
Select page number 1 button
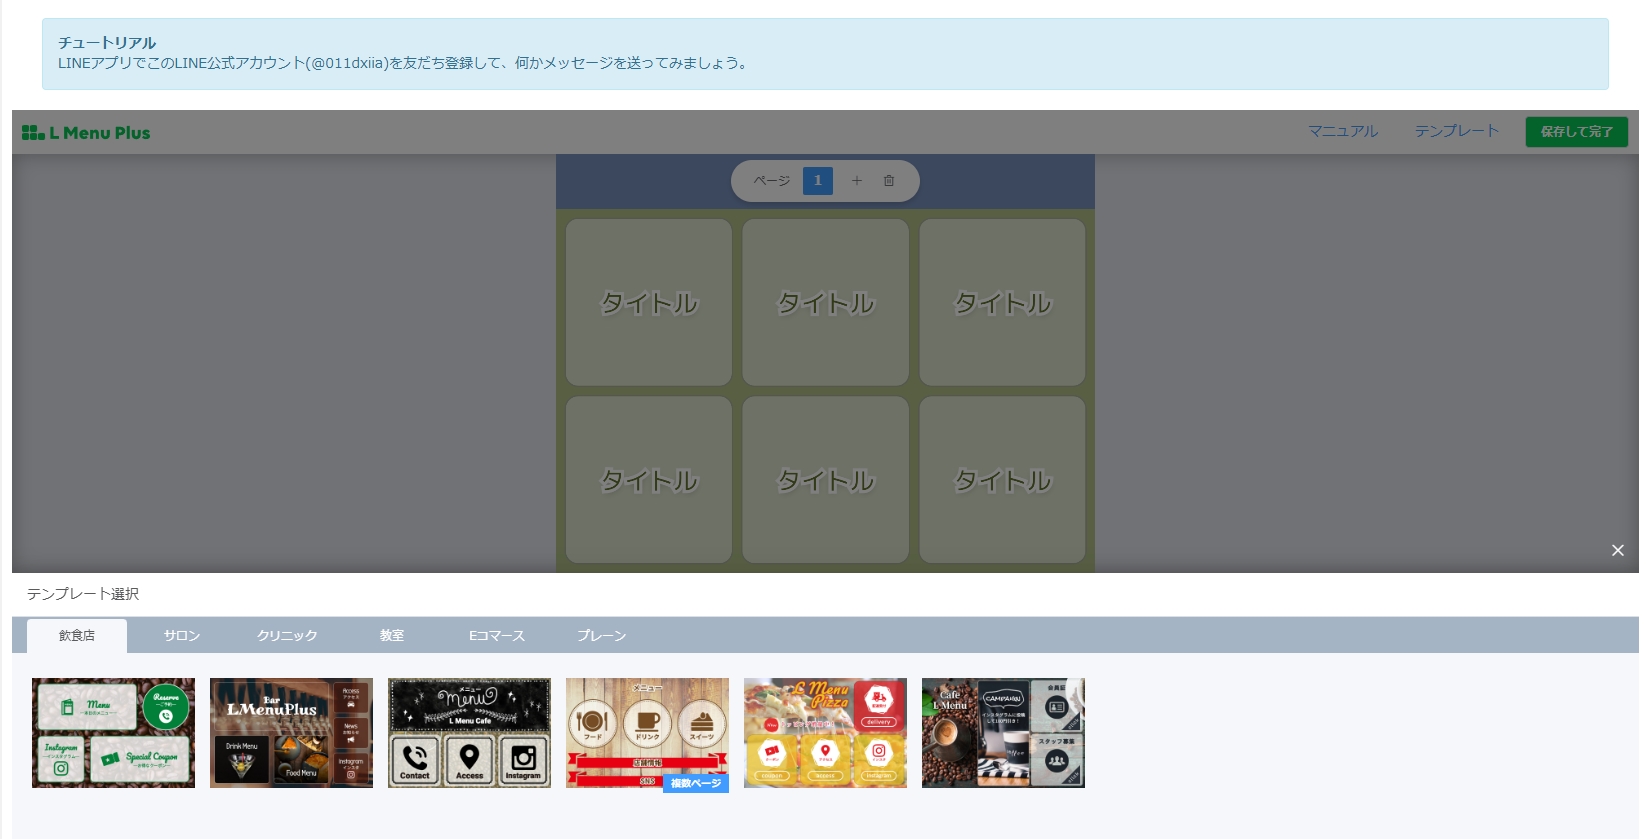[817, 181]
